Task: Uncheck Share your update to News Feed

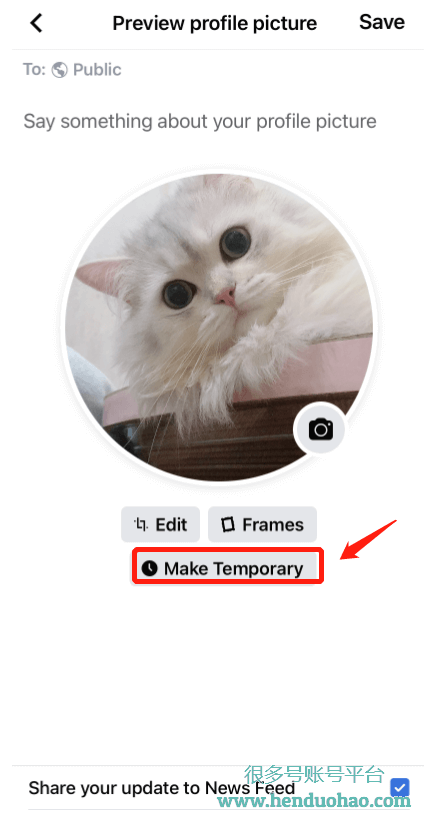Action: (x=400, y=788)
